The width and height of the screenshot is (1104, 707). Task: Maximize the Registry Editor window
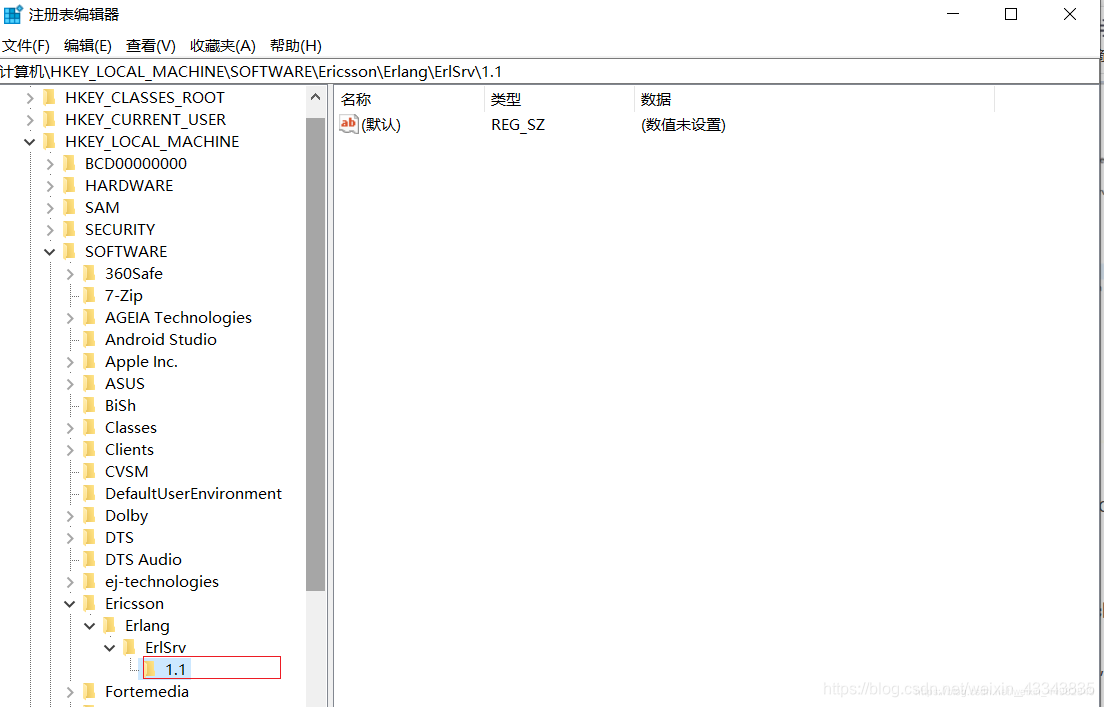tap(1011, 14)
